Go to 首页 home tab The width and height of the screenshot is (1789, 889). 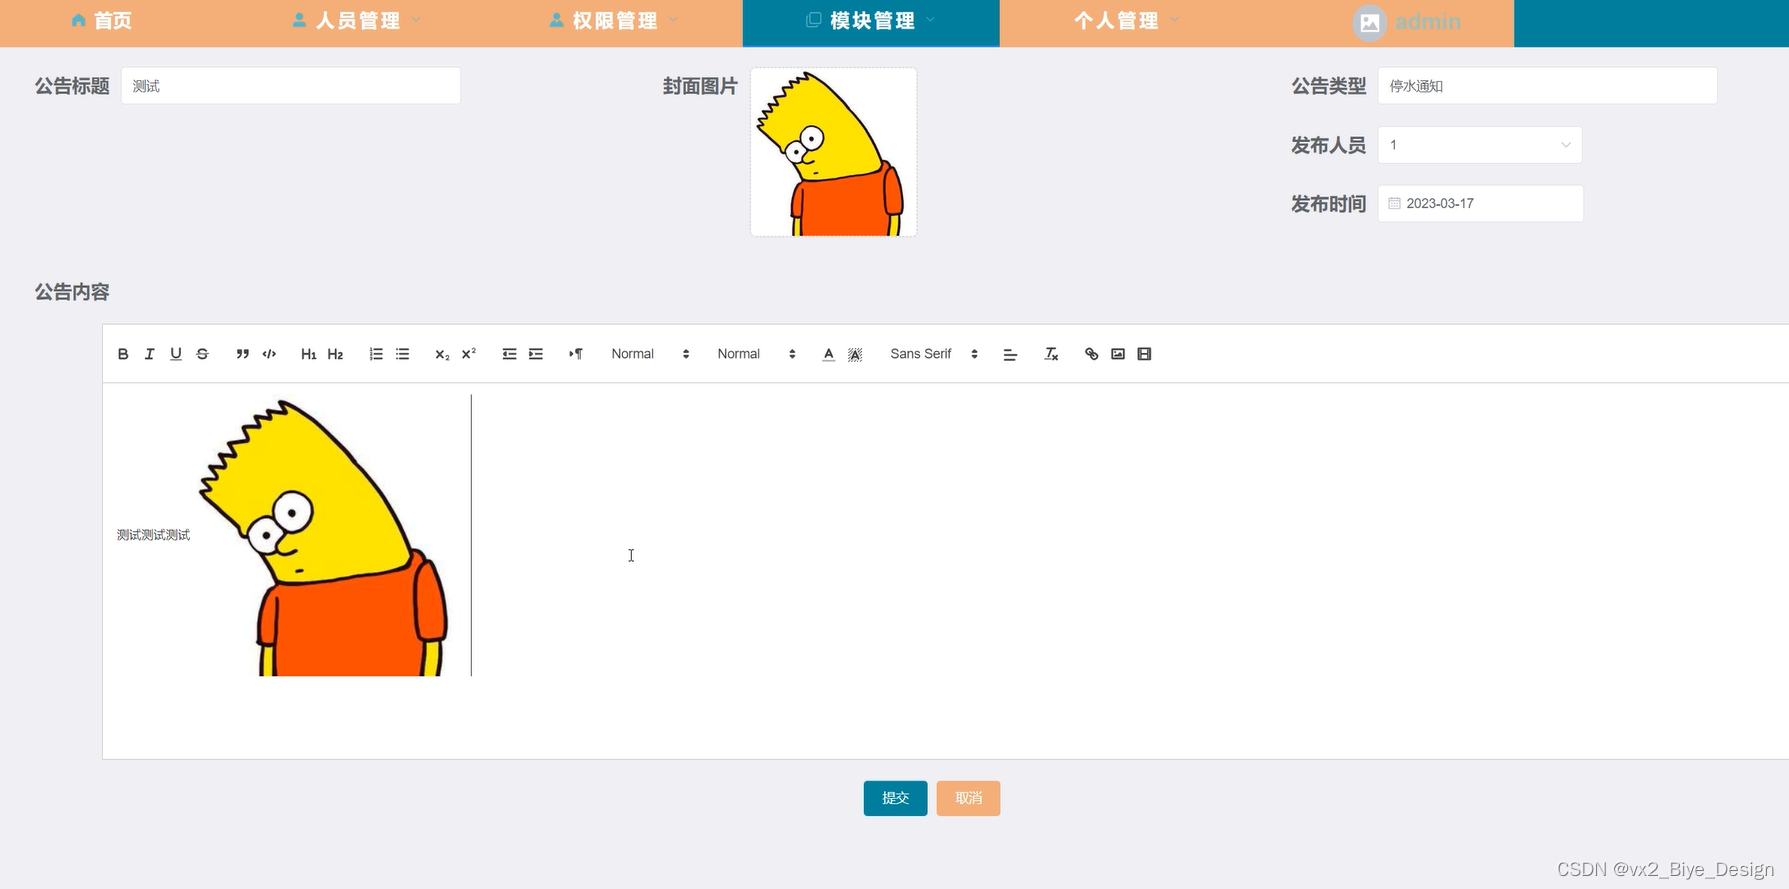(101, 21)
